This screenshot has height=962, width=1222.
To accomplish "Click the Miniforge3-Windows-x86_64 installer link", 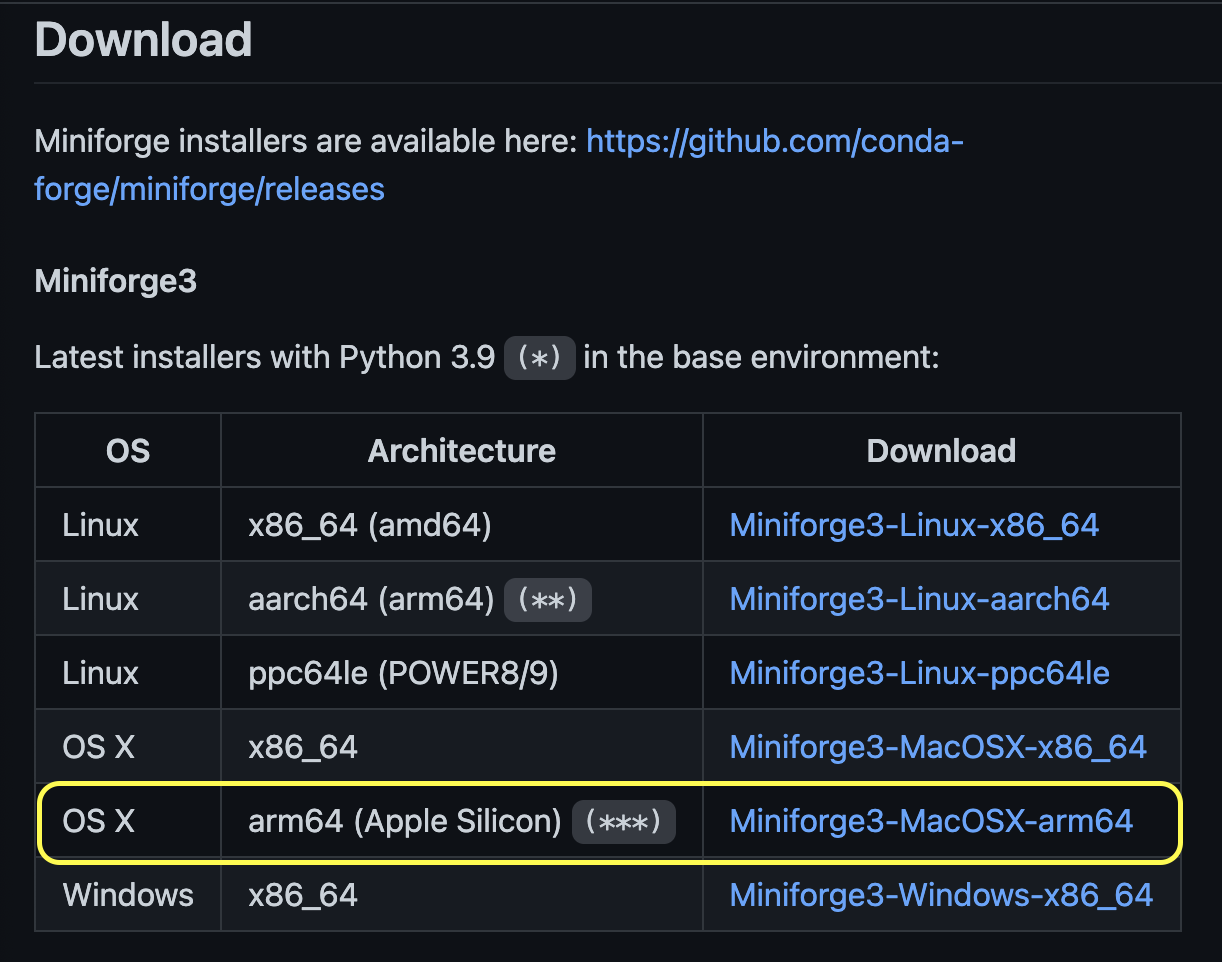I will tap(941, 894).
